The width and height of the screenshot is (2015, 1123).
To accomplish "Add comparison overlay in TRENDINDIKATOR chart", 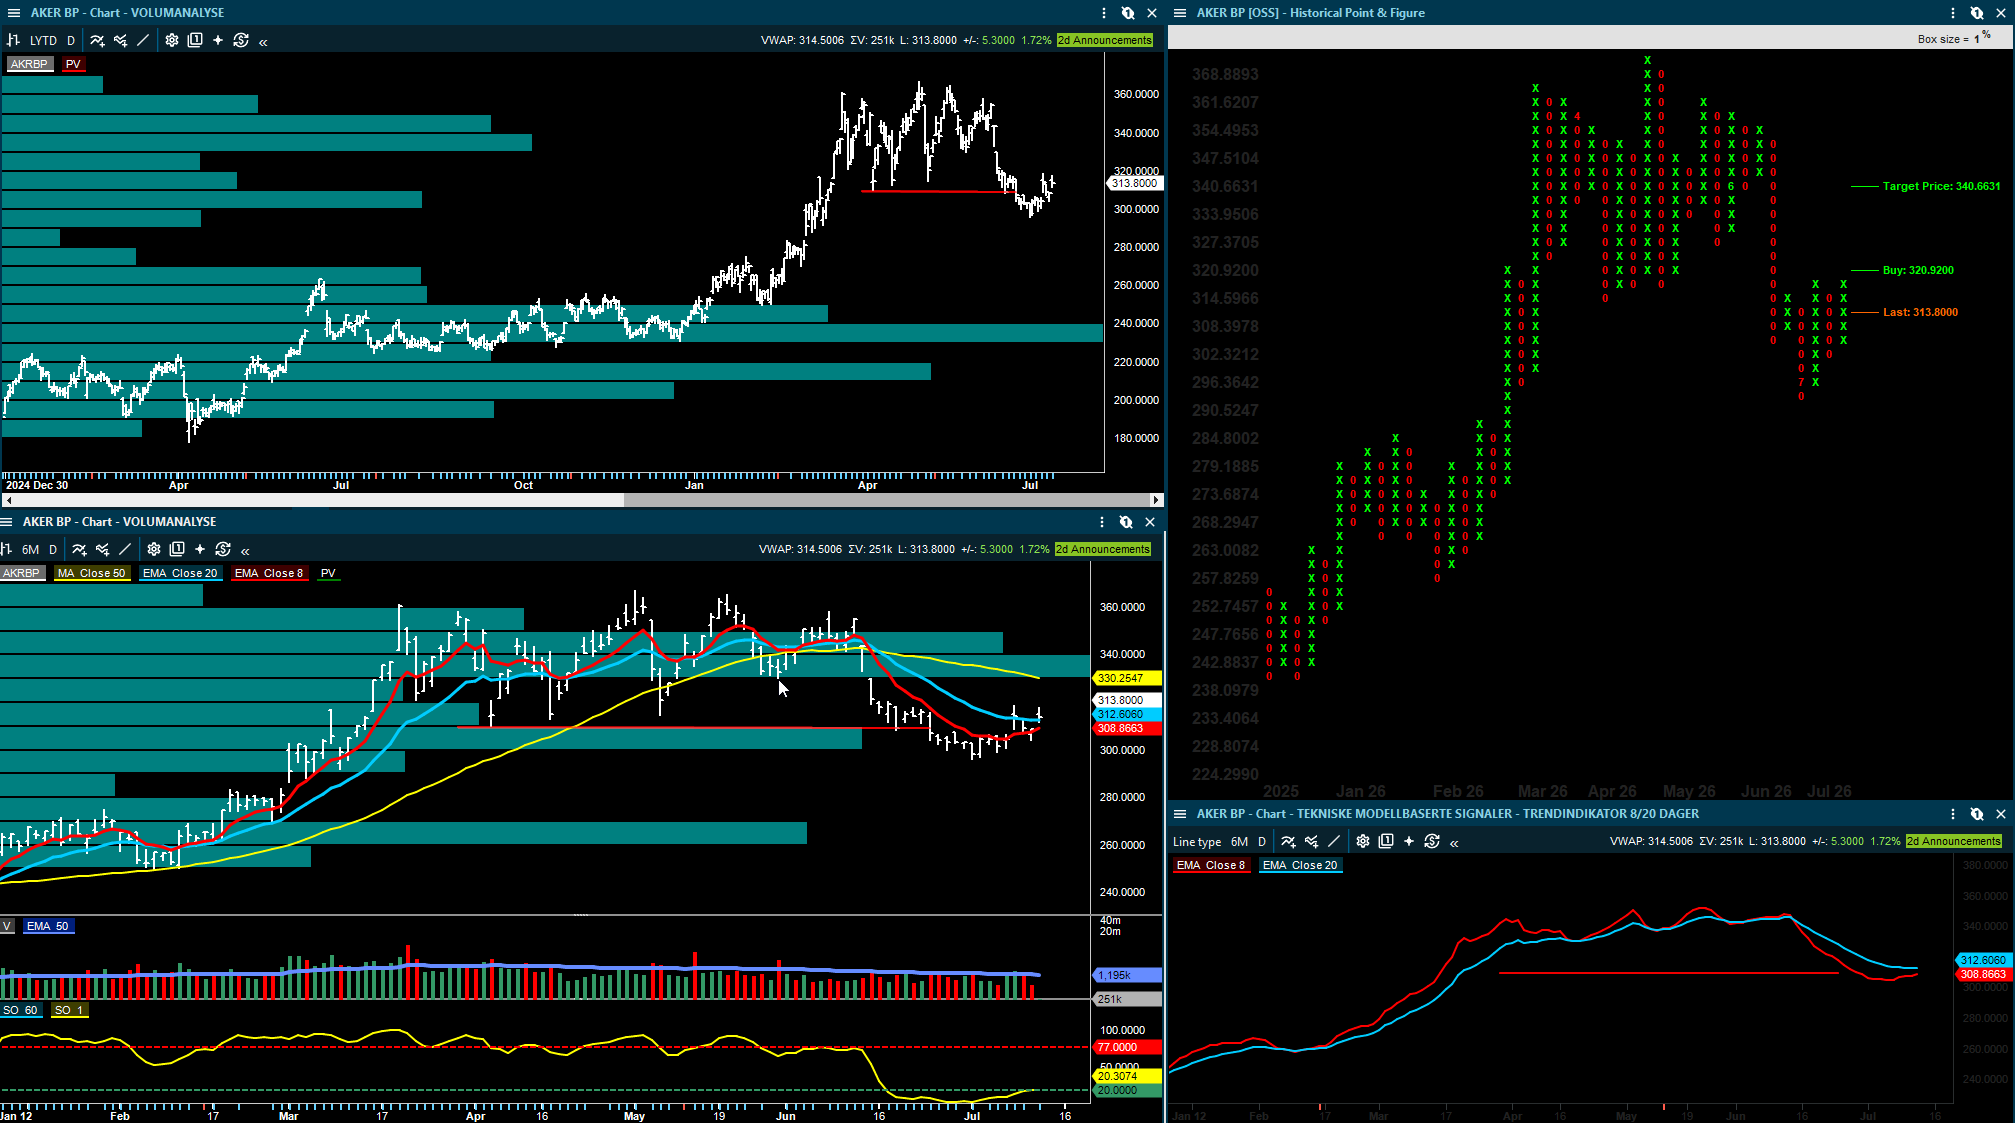I will pos(1311,842).
